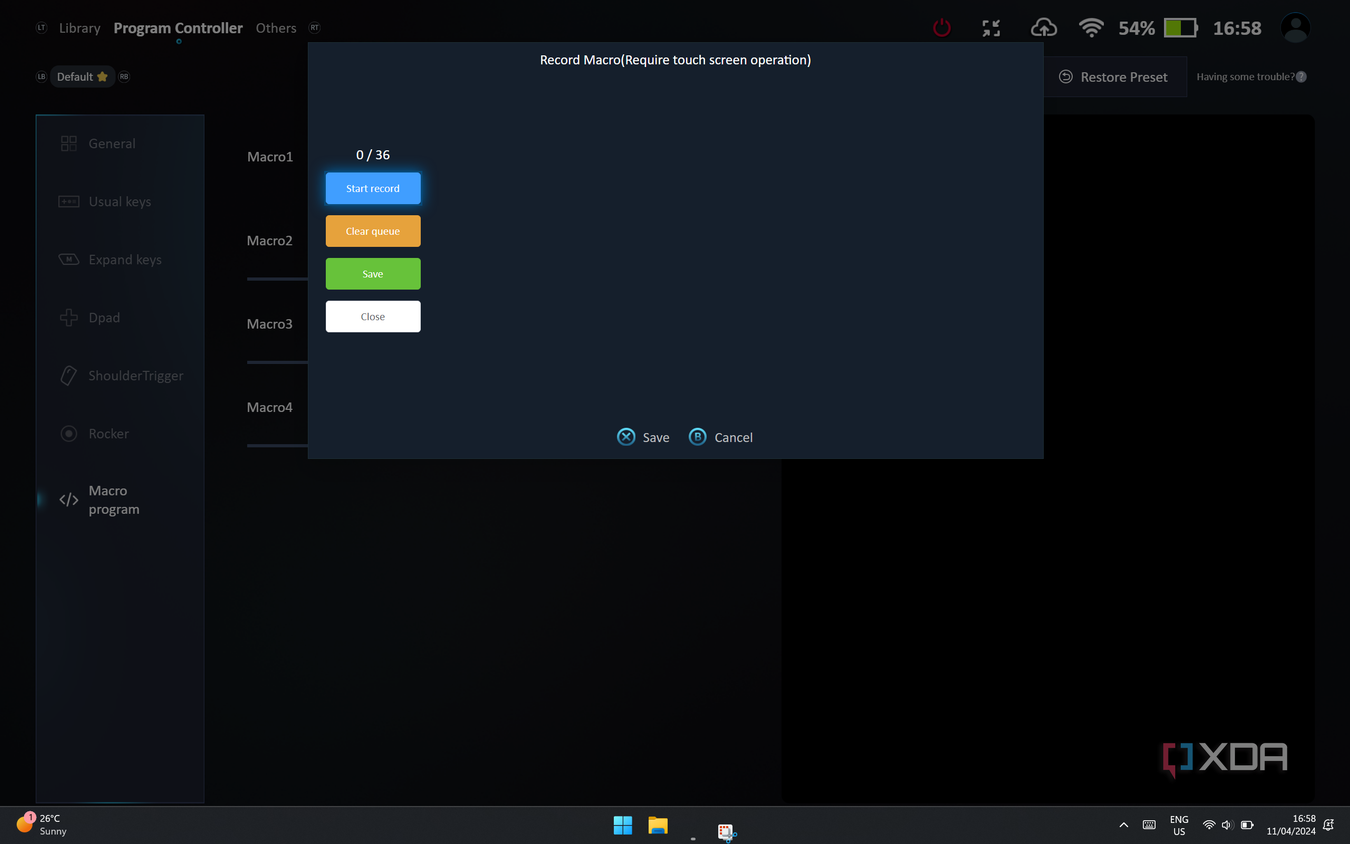Select the Macro program section
The image size is (1350, 844).
[x=120, y=500]
